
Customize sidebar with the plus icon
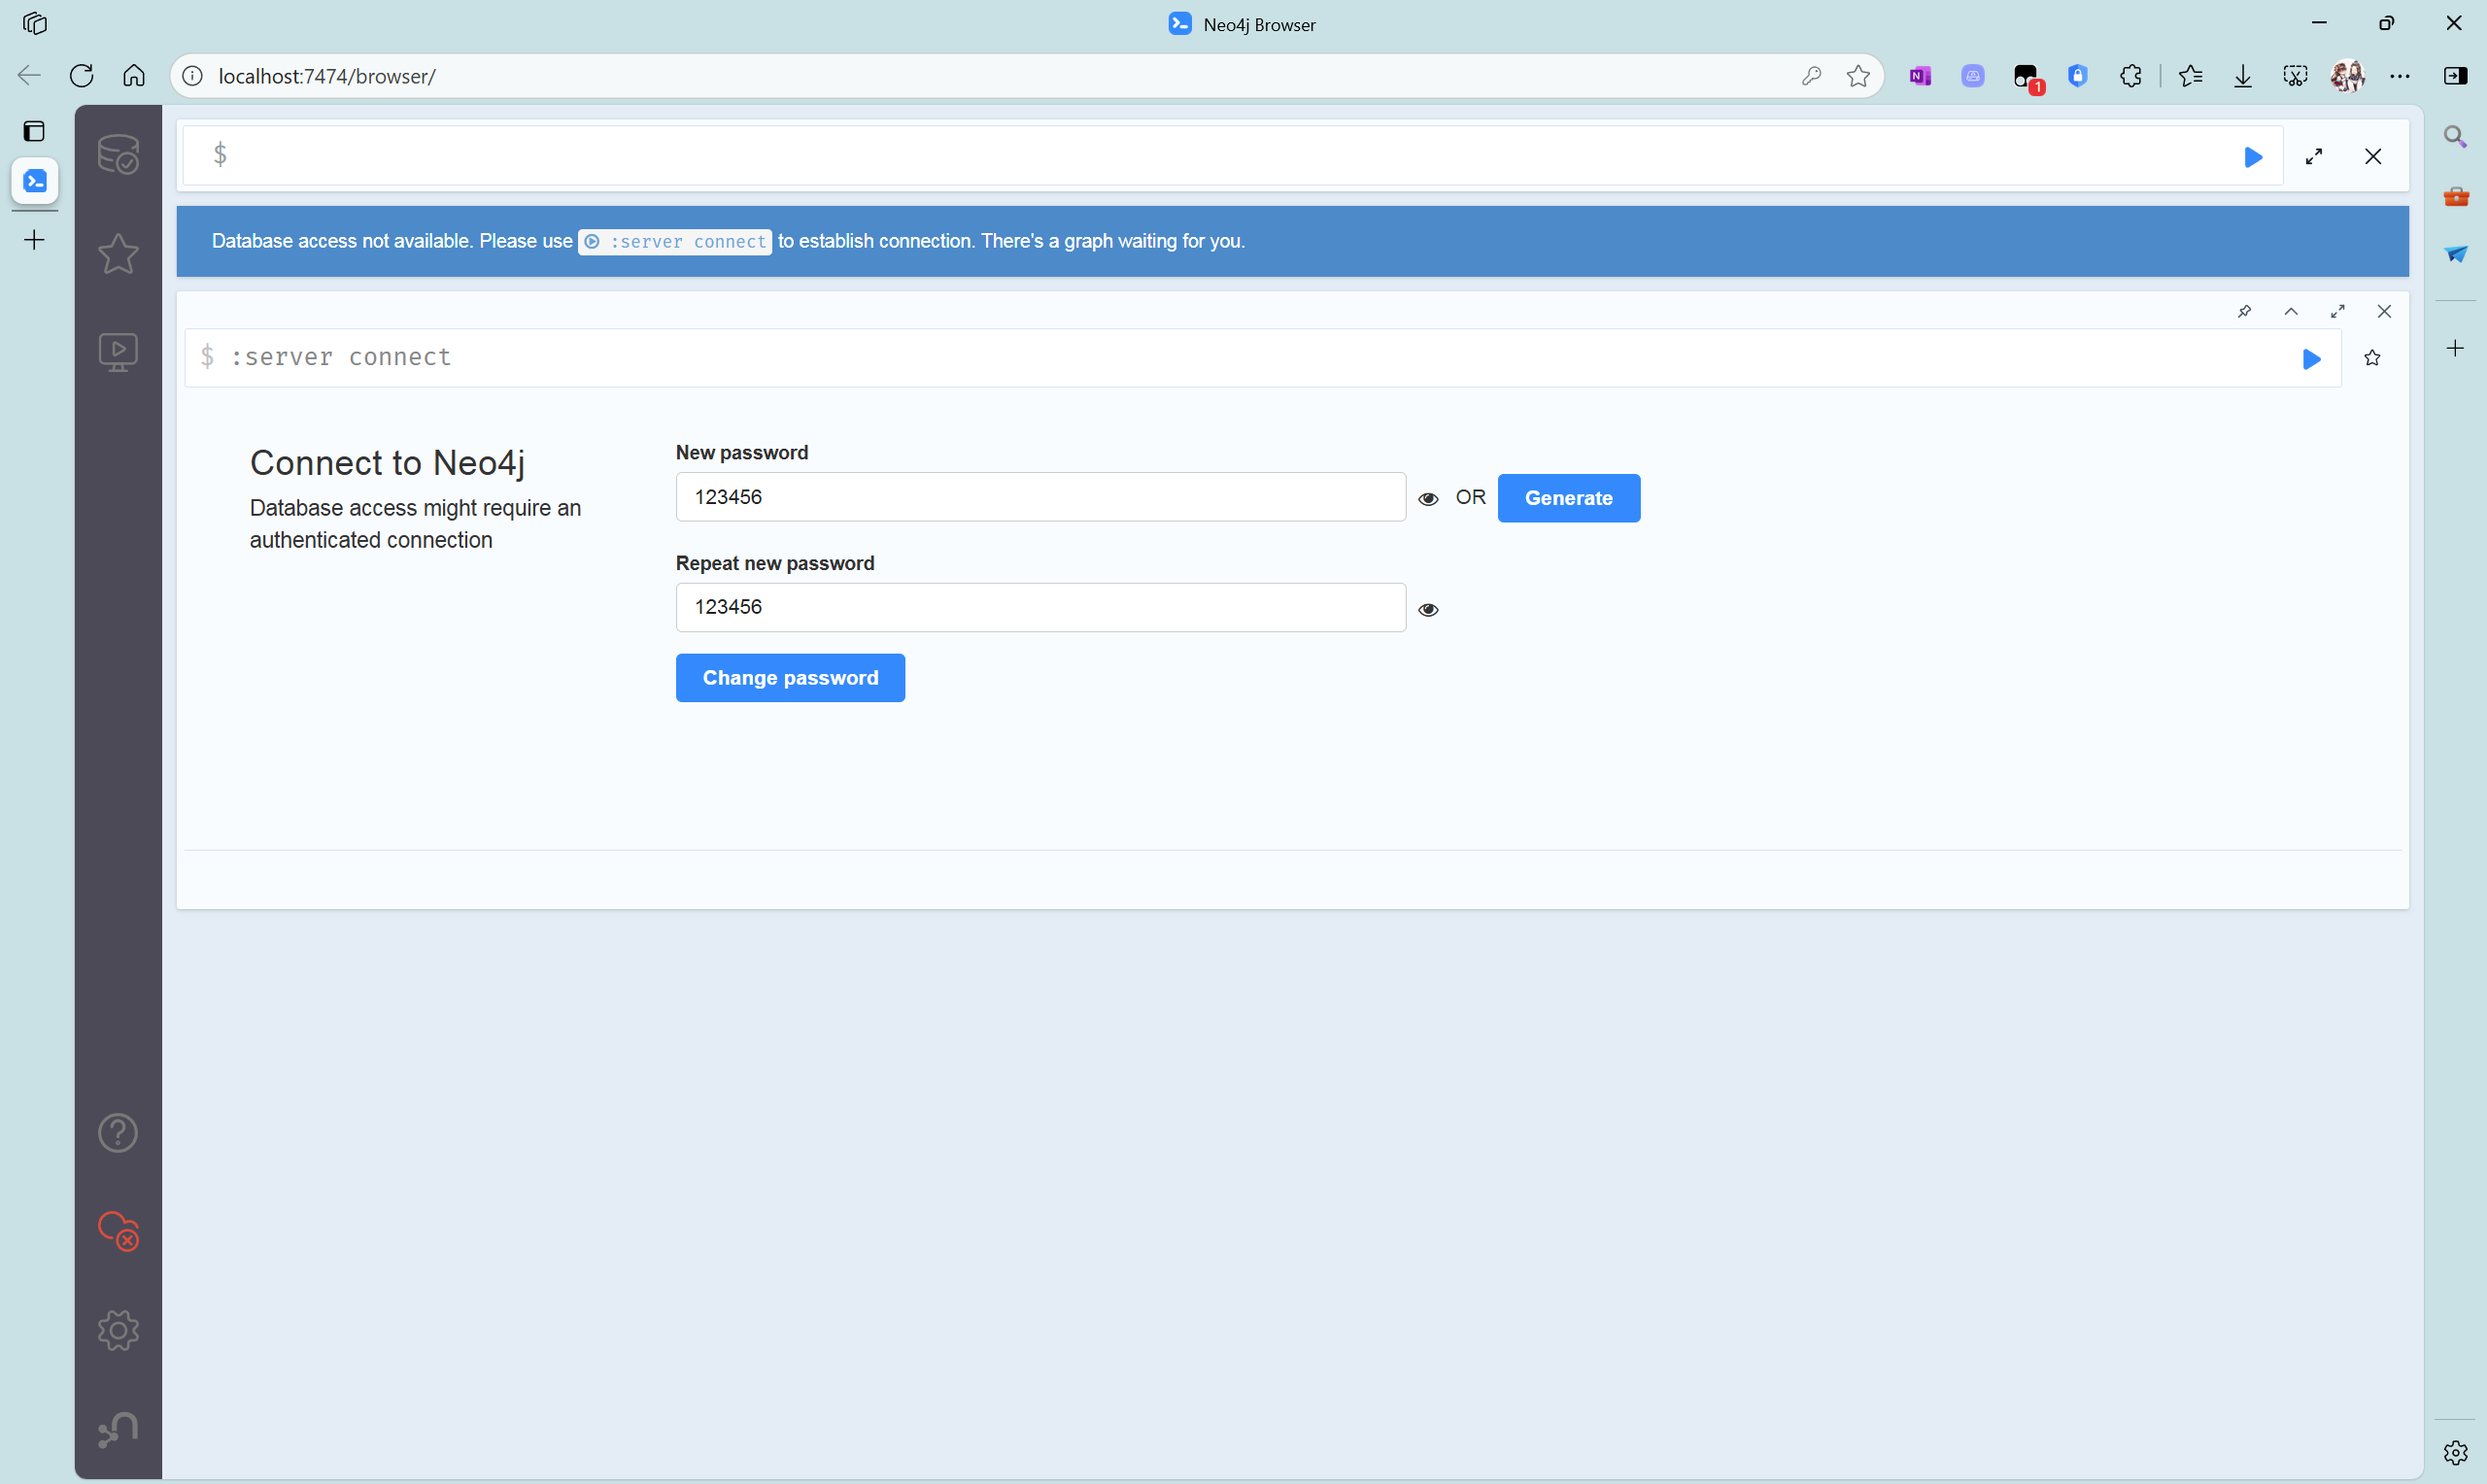2455,348
